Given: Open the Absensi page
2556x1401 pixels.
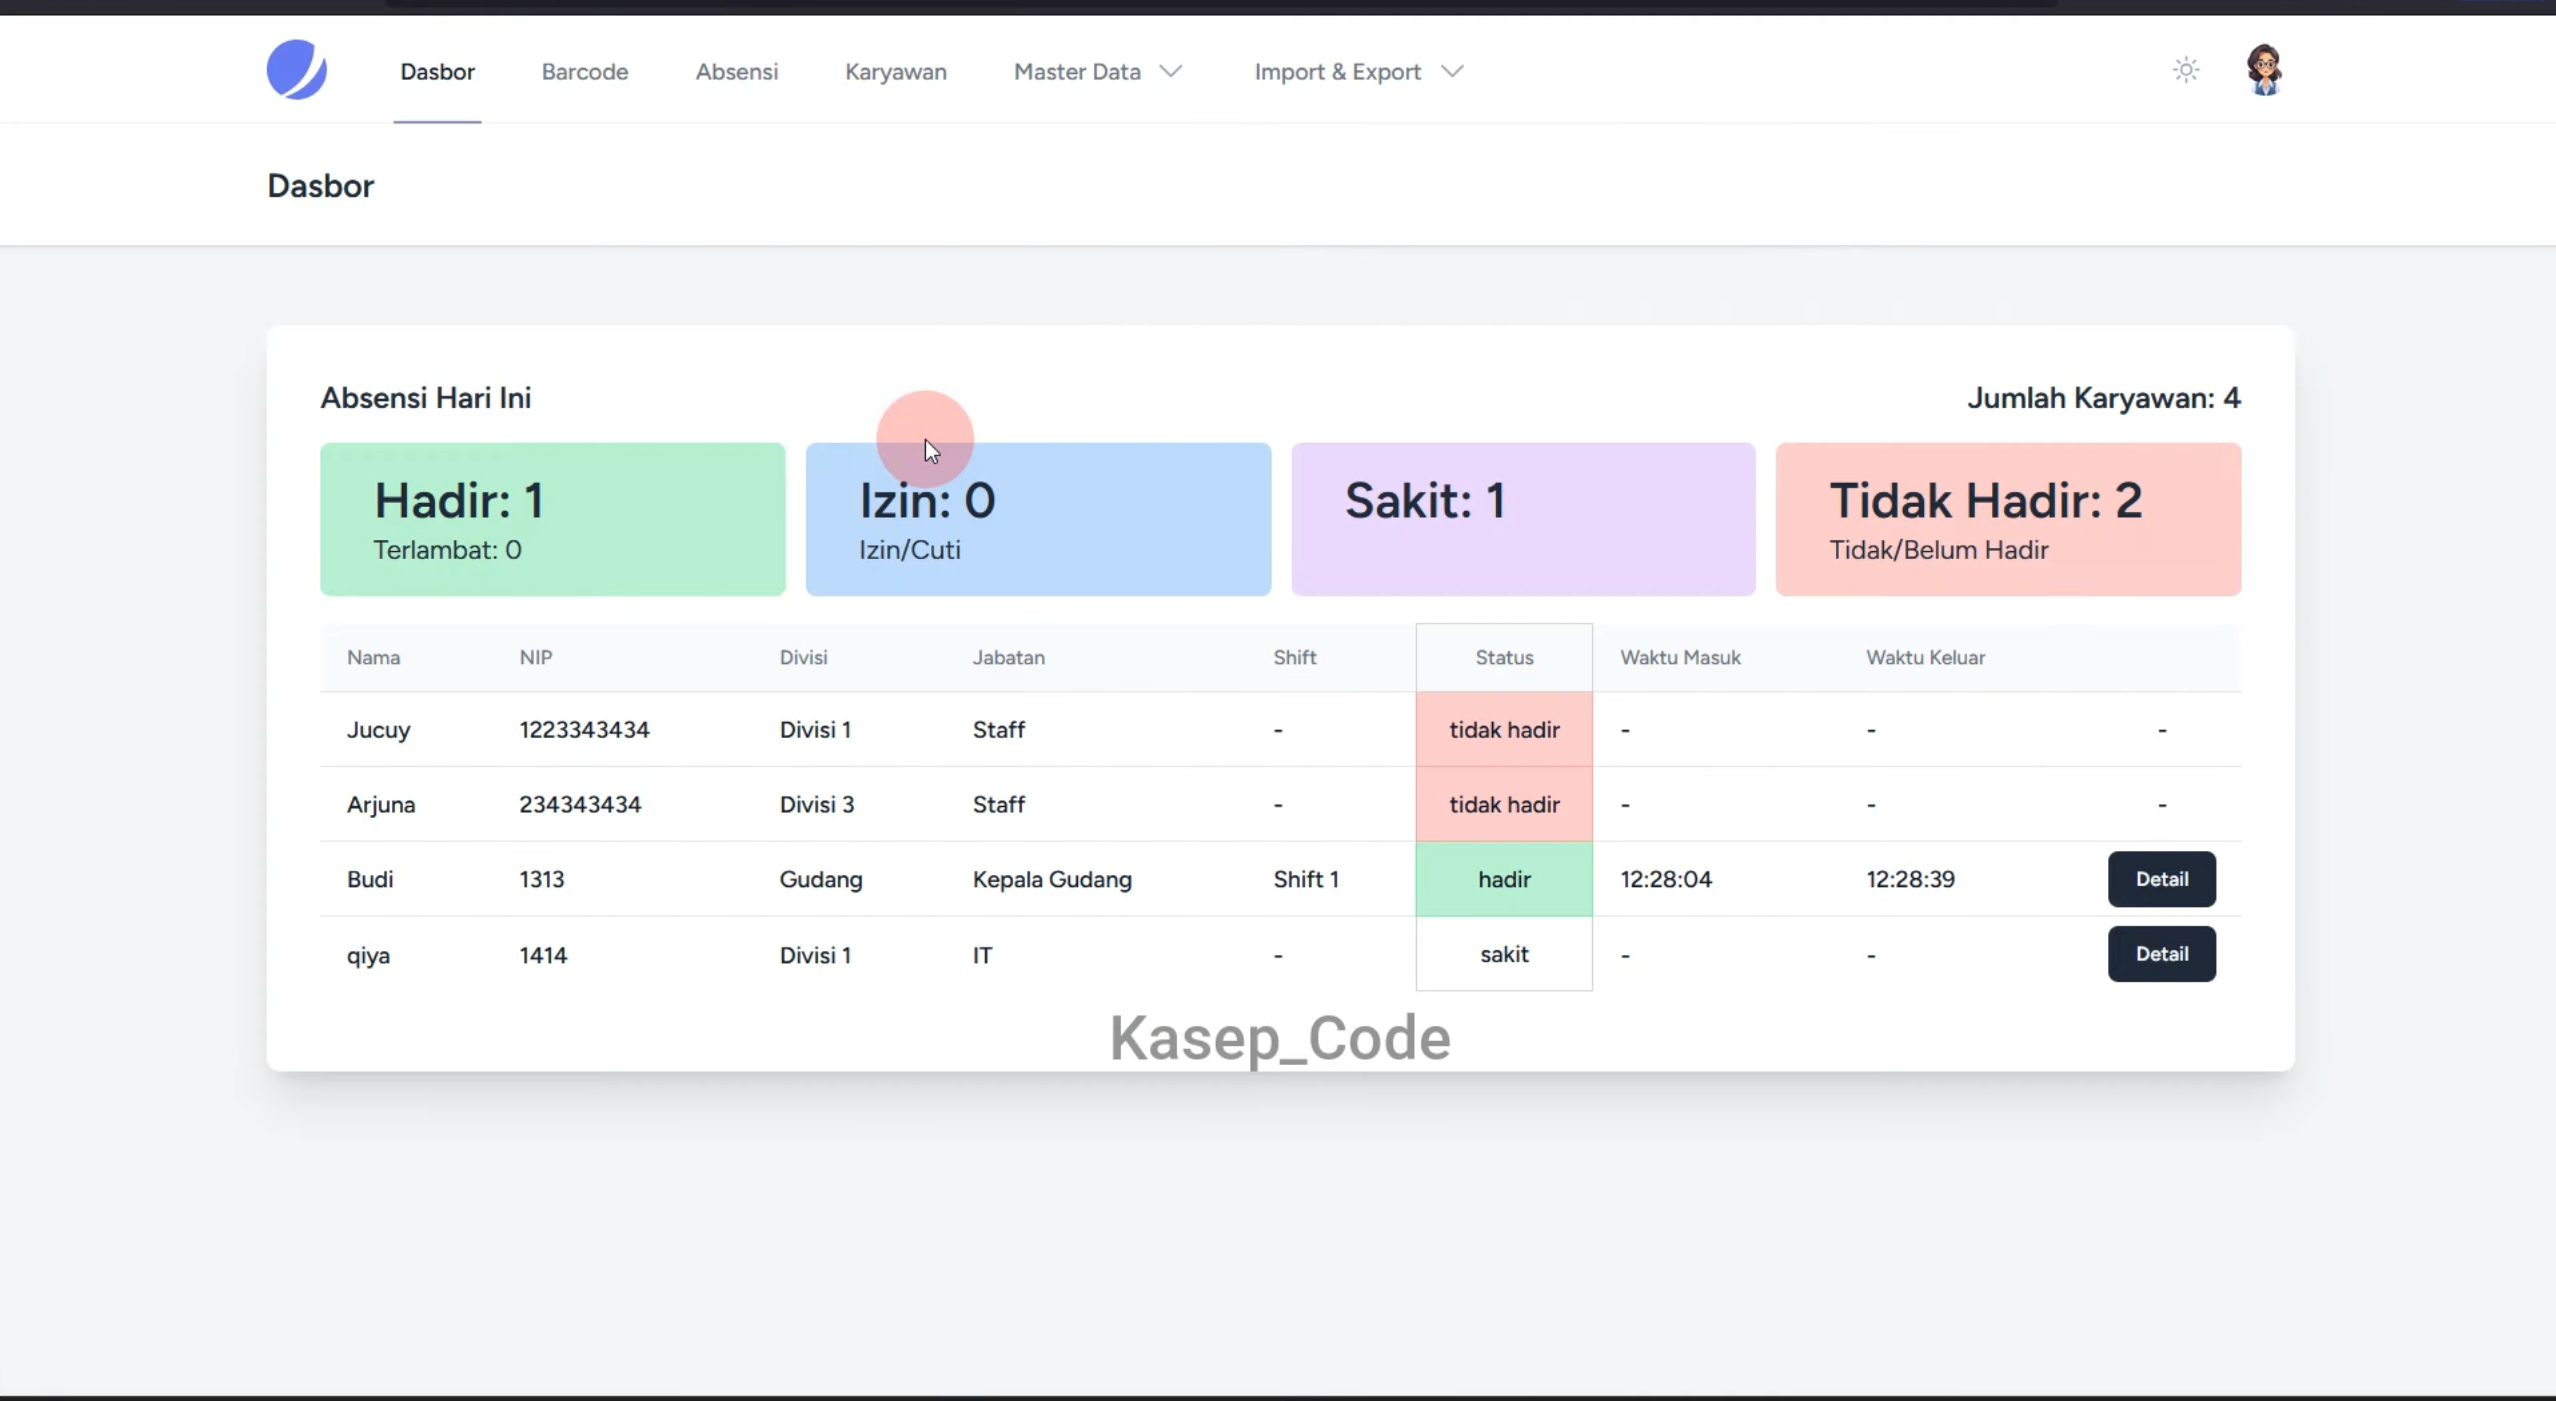Looking at the screenshot, I should [x=737, y=72].
